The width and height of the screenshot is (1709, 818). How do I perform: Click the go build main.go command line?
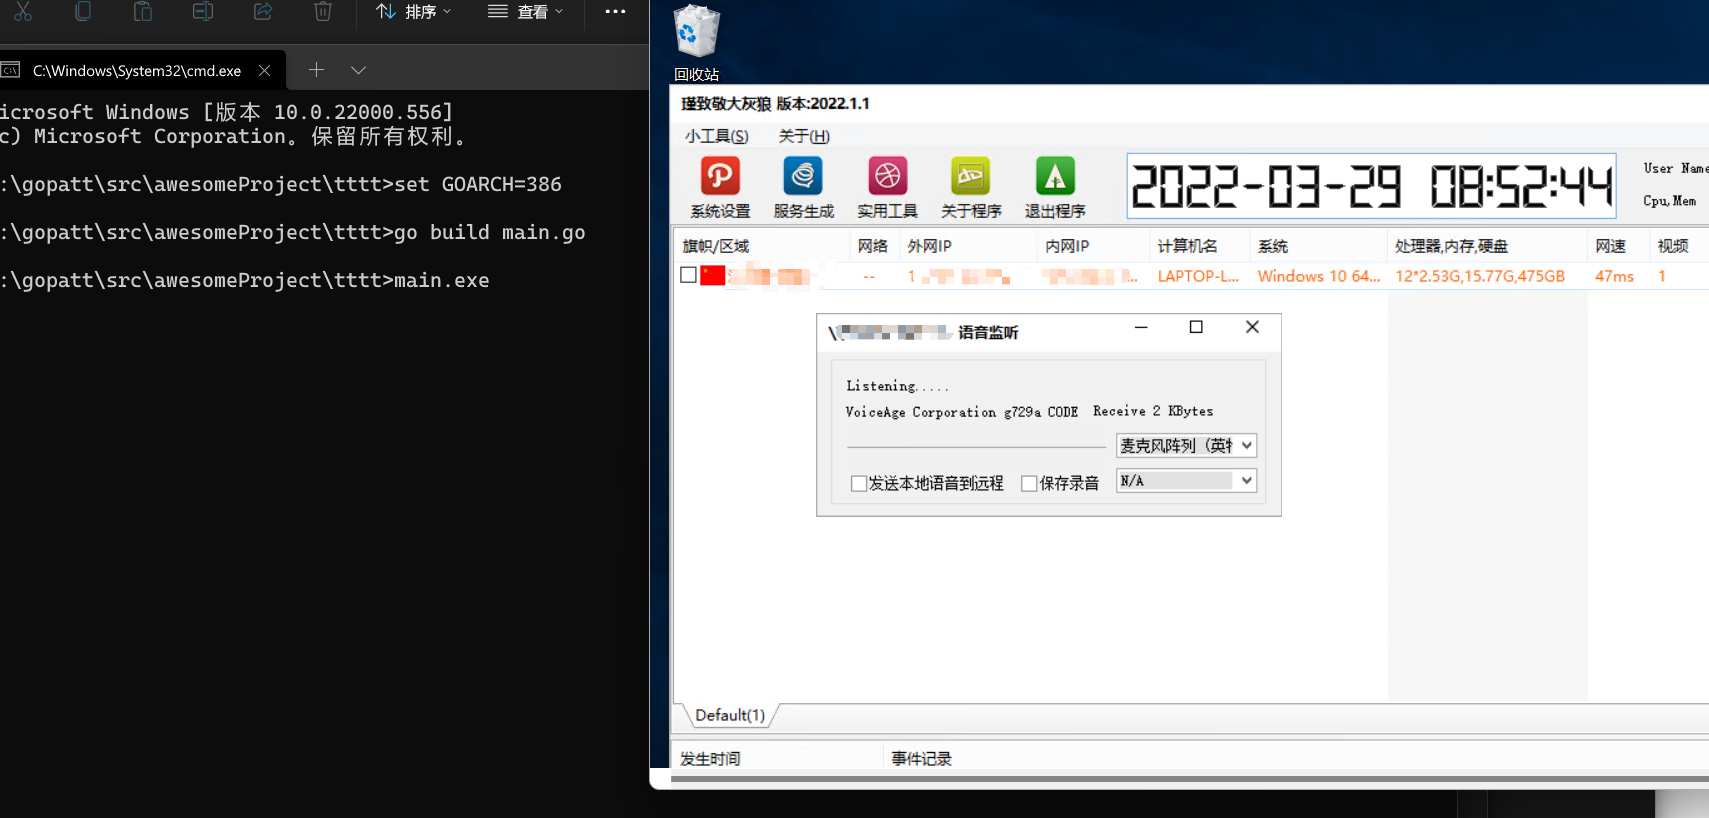293,232
